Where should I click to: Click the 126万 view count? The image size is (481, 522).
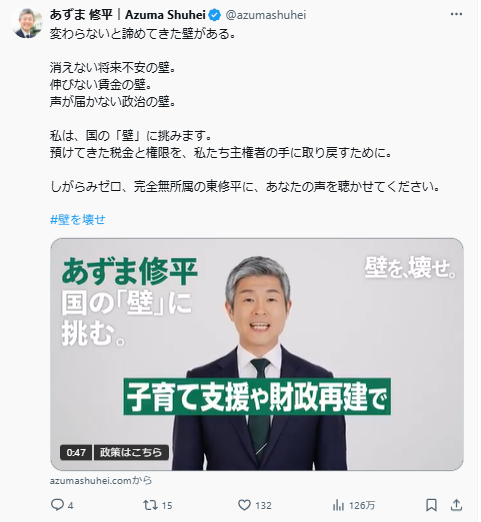(x=362, y=506)
